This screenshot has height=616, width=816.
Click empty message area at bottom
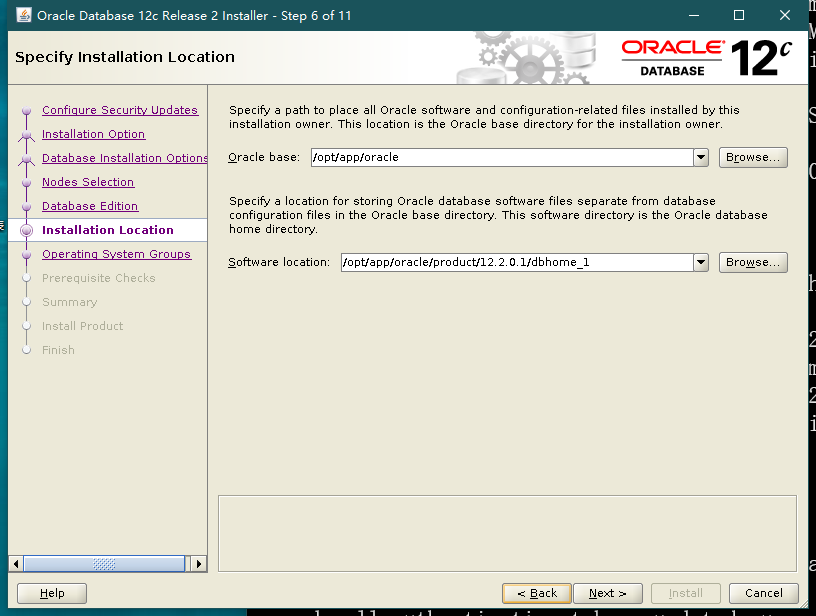[x=507, y=534]
